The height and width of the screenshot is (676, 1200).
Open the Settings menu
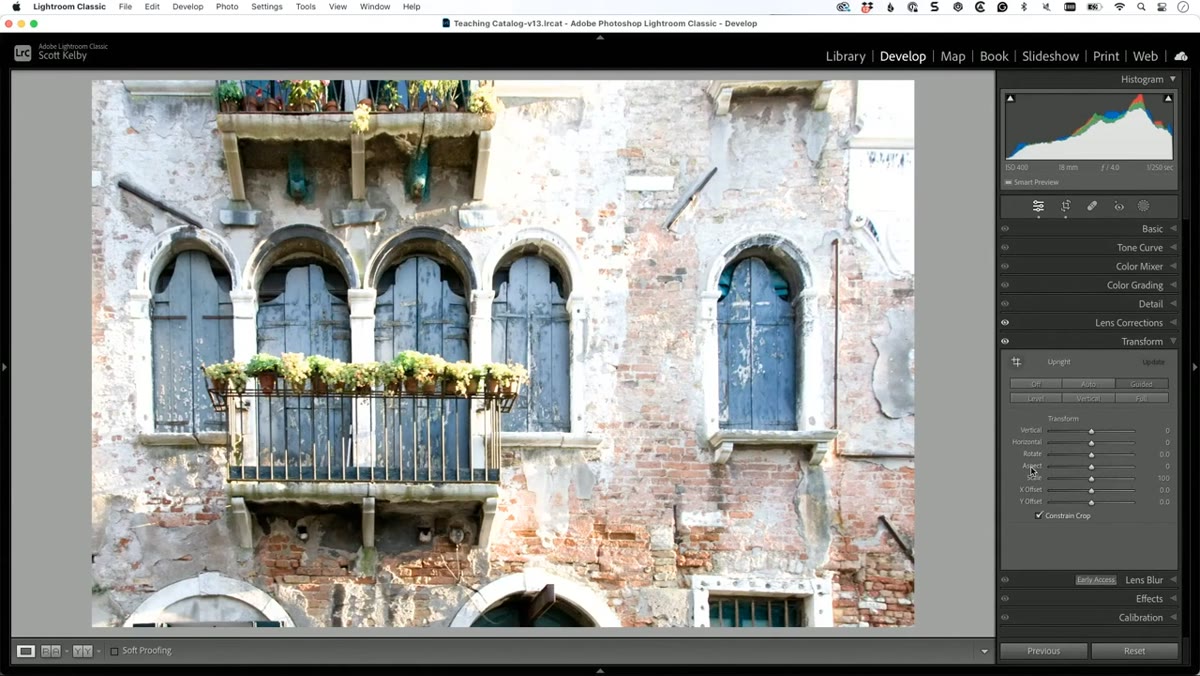pyautogui.click(x=266, y=7)
